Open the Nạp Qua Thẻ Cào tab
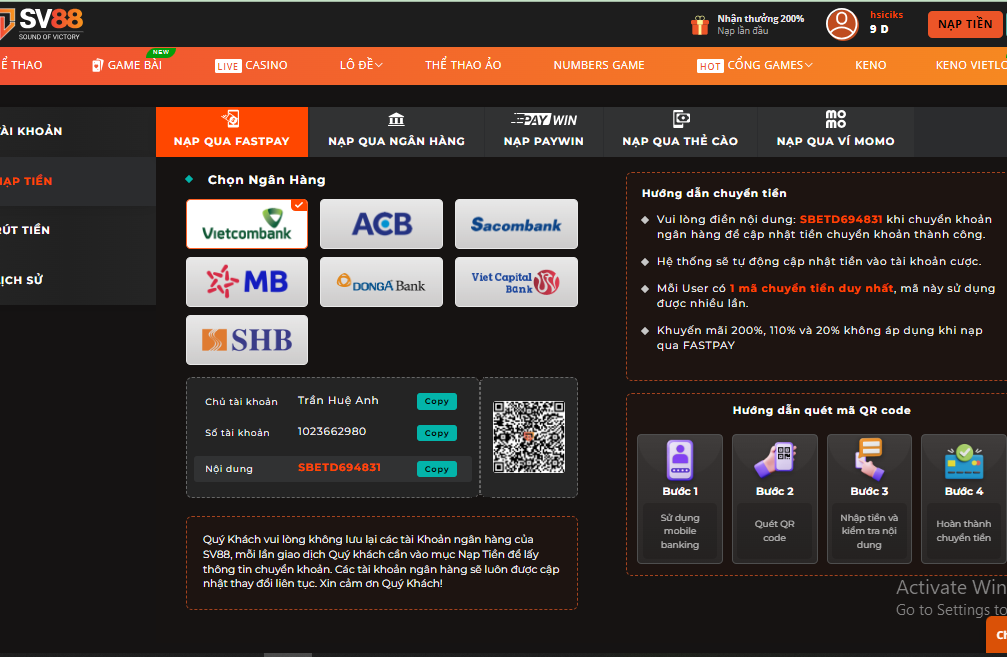 coord(680,132)
